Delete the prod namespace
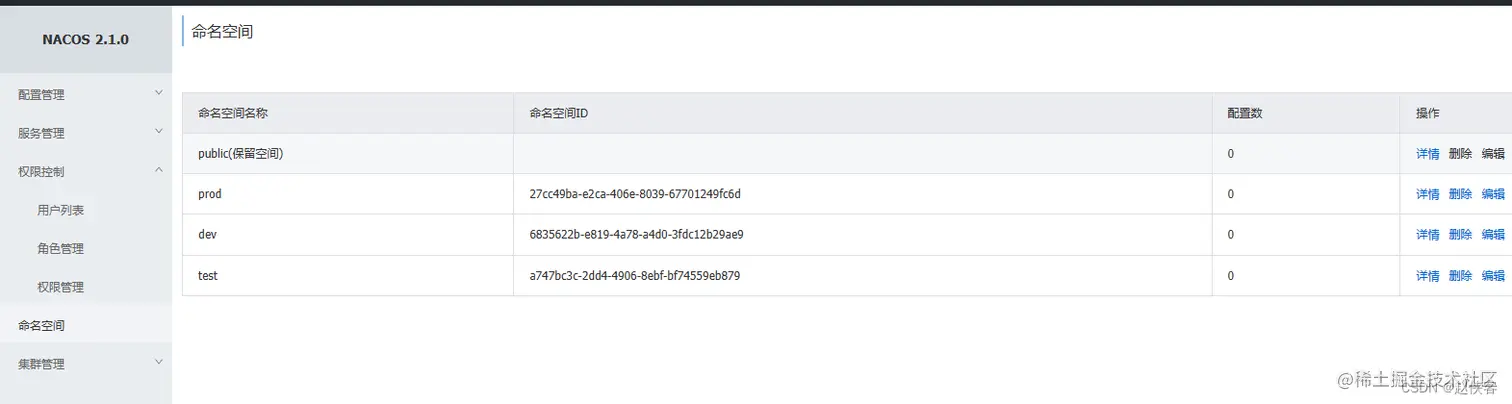The height and width of the screenshot is (404, 1512). [x=1460, y=194]
